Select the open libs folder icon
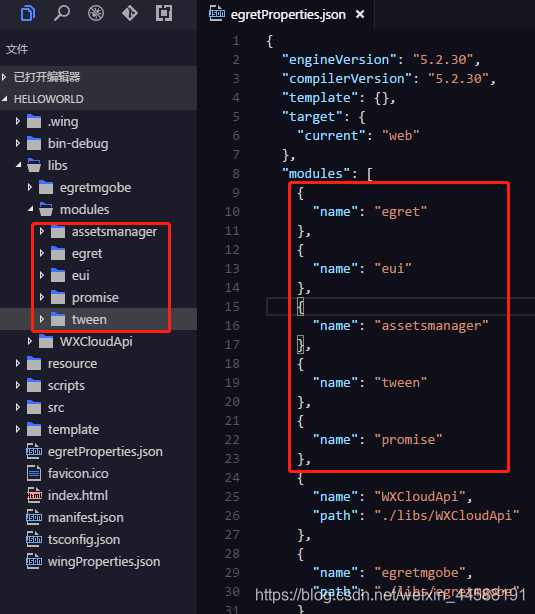 34,165
